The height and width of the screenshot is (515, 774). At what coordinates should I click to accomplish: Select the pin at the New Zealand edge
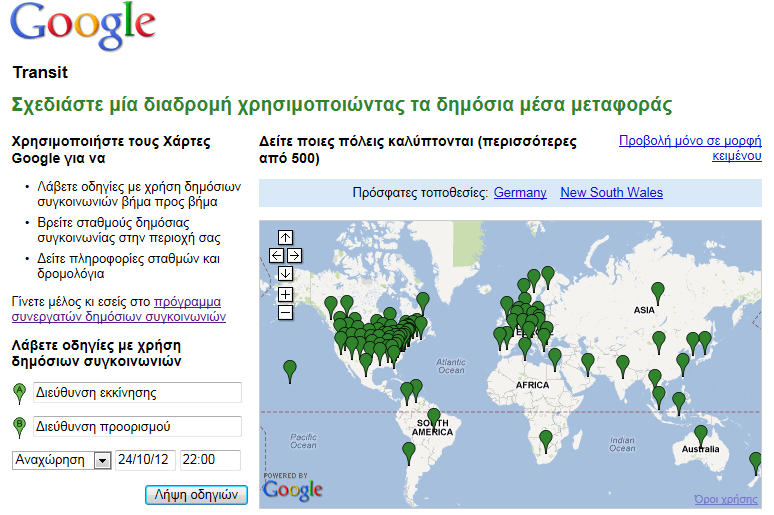755,462
